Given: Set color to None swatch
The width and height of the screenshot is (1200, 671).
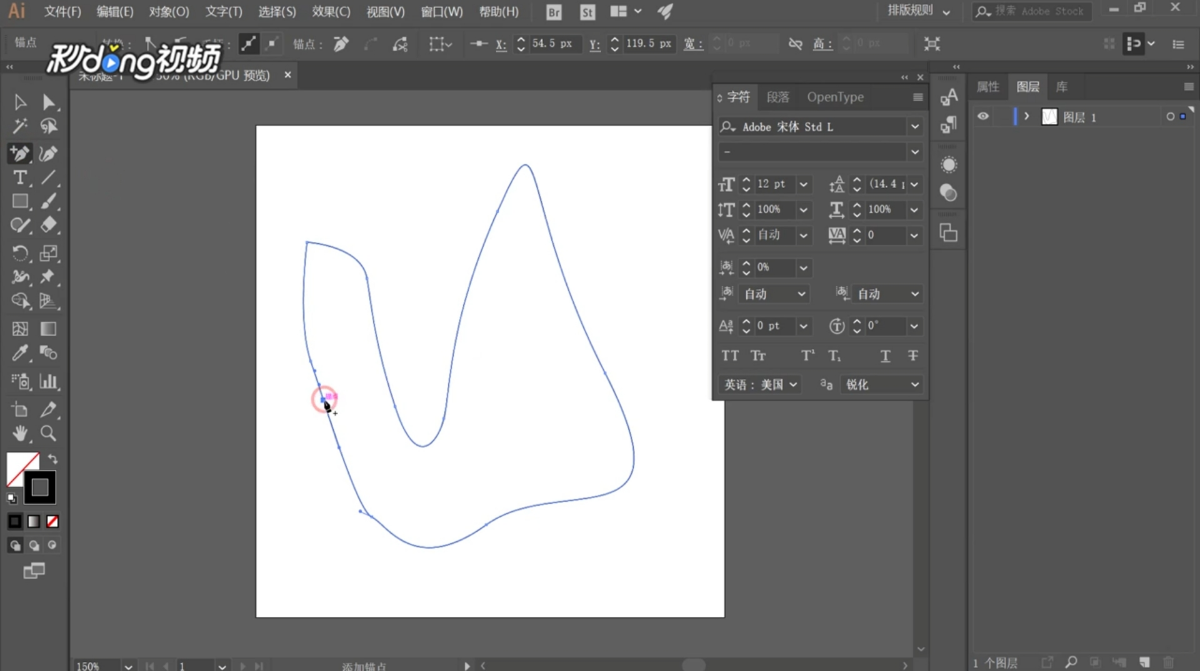Looking at the screenshot, I should [x=52, y=521].
